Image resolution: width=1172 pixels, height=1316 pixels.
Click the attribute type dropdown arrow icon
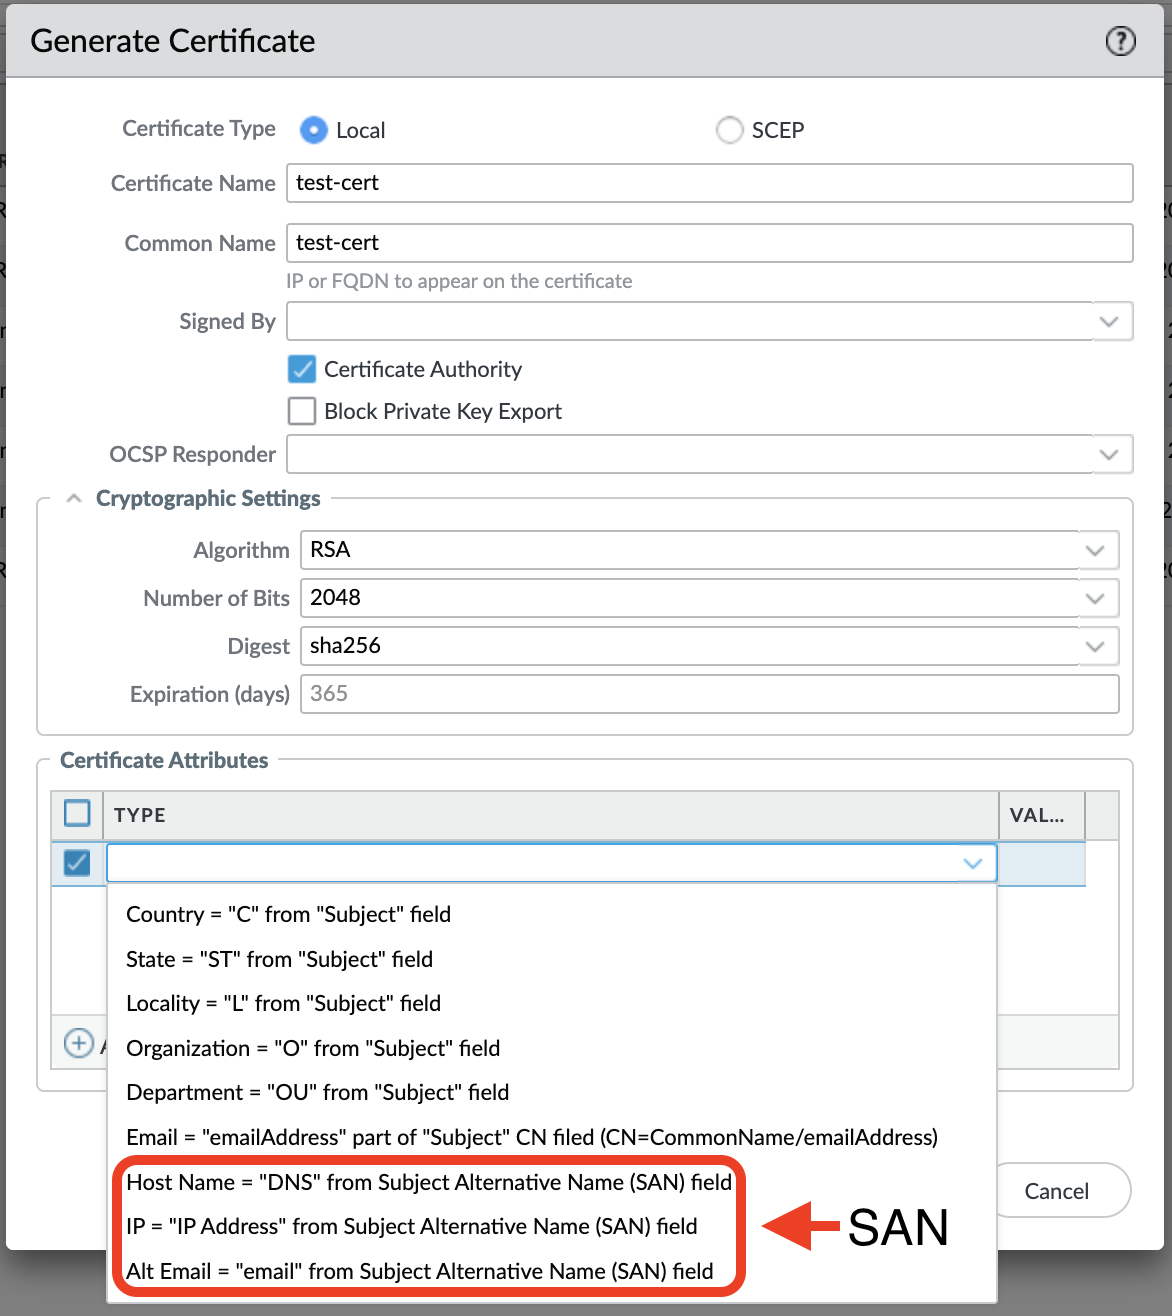(x=971, y=863)
